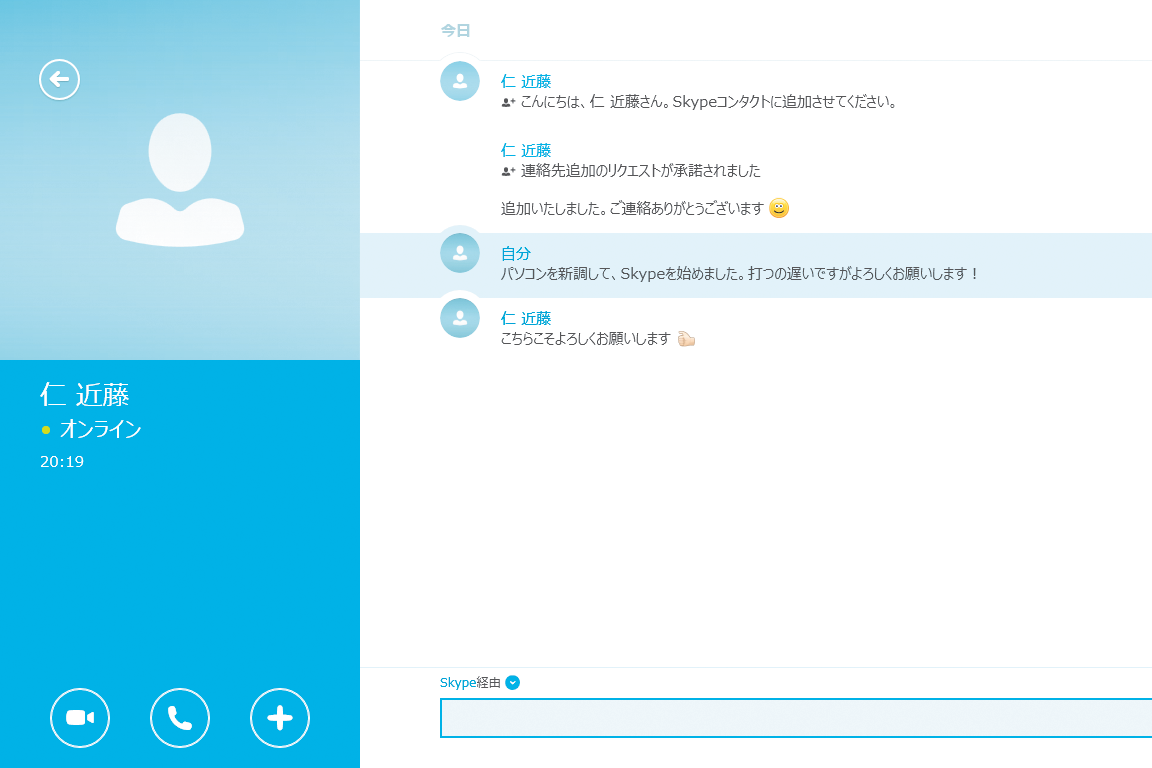Click the contact name 仁 近藤 in sidebar

point(85,395)
